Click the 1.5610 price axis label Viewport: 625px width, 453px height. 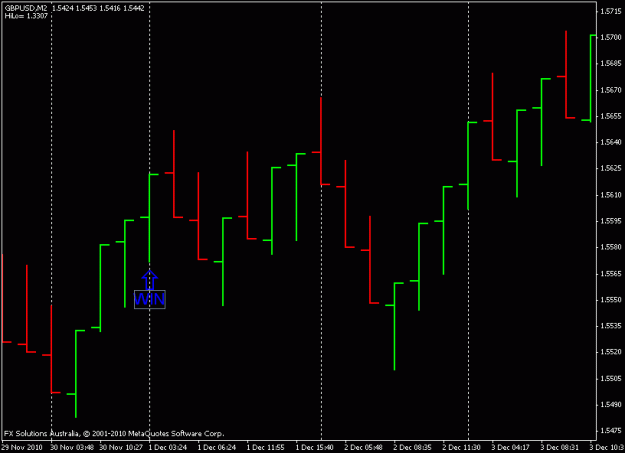[x=611, y=195]
